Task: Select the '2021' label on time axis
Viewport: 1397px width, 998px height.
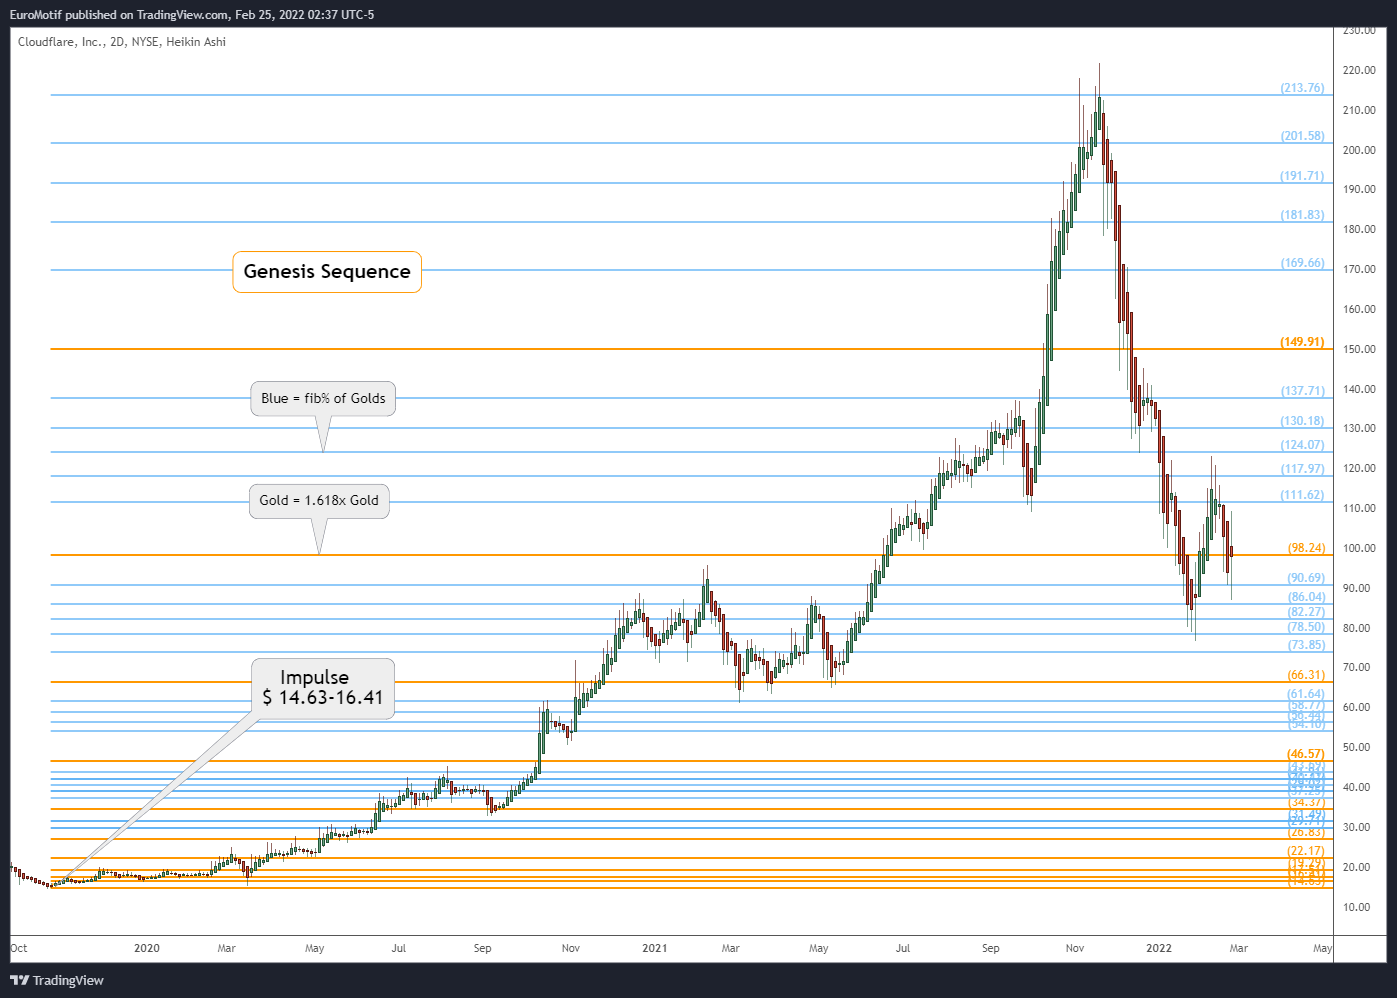Action: 654,948
